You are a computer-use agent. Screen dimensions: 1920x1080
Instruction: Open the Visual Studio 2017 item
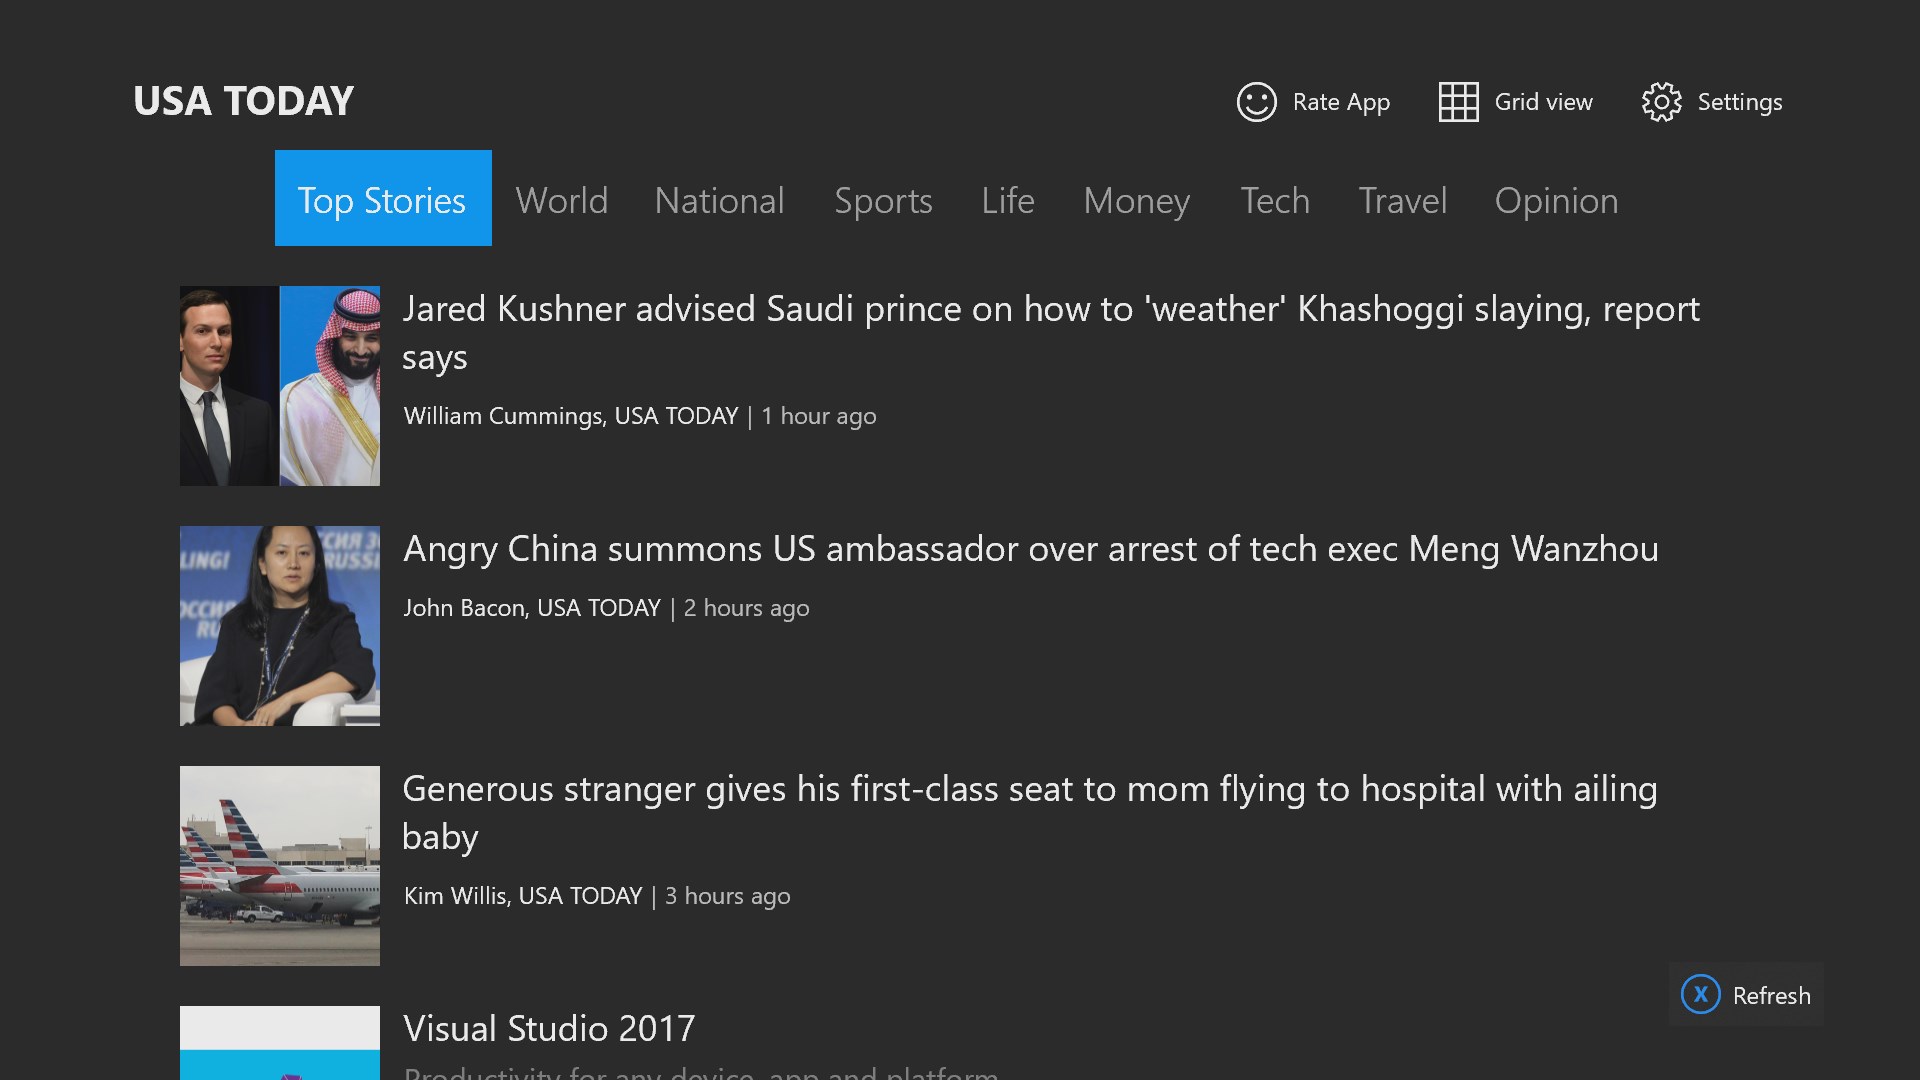click(549, 1029)
